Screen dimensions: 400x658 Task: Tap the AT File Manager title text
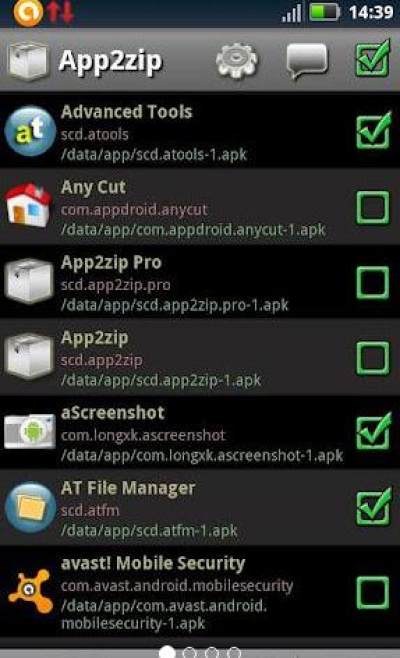pos(128,488)
